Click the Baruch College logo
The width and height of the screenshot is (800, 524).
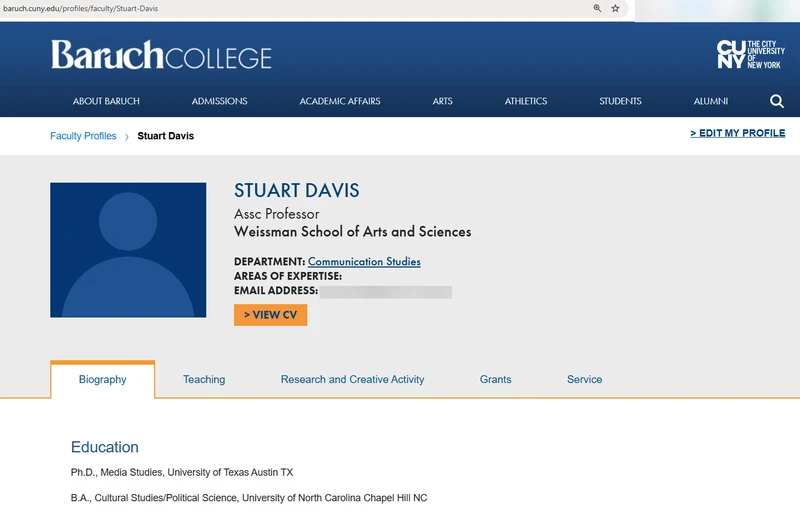click(161, 55)
